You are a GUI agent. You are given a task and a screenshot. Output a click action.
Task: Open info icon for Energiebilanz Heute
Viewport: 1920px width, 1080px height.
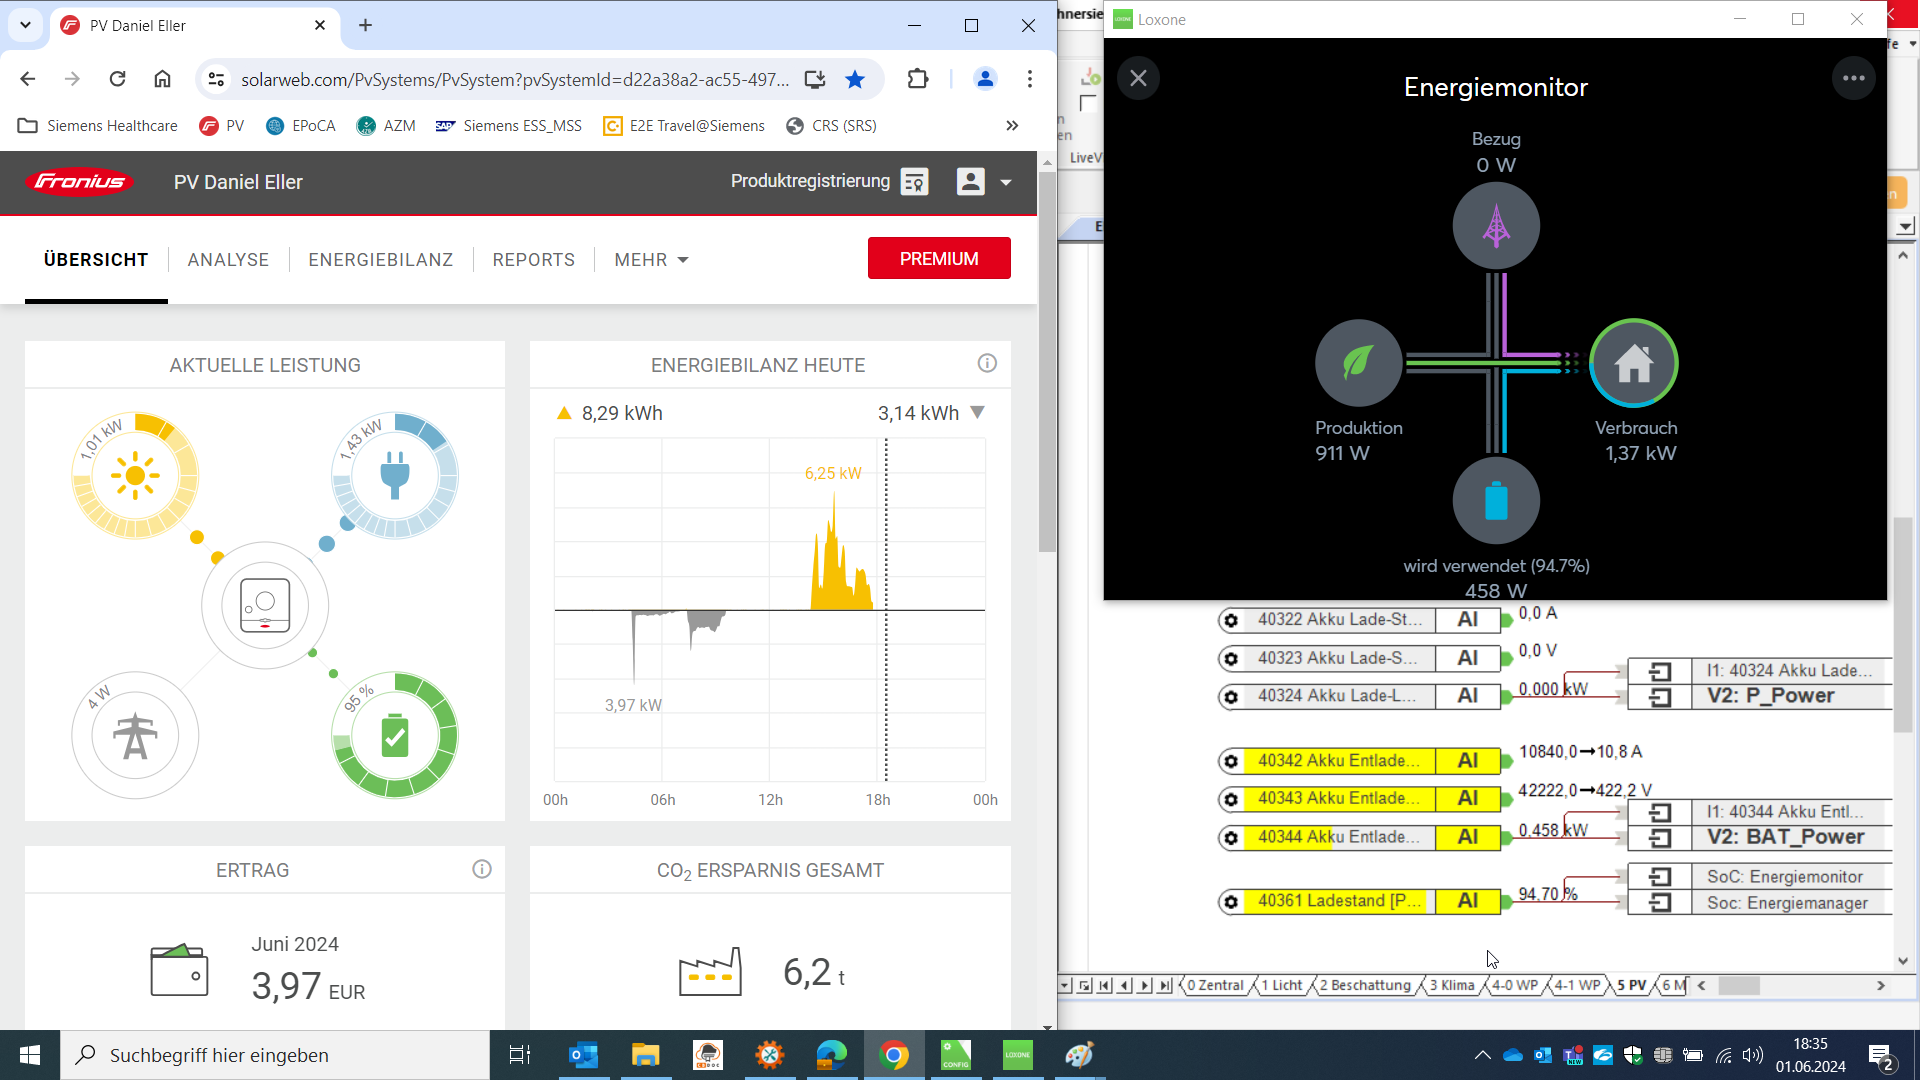click(987, 363)
